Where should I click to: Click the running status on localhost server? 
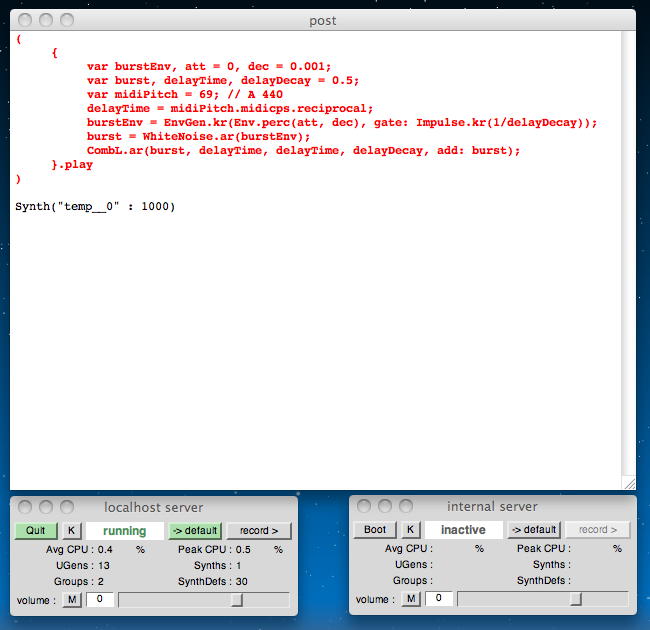click(124, 531)
